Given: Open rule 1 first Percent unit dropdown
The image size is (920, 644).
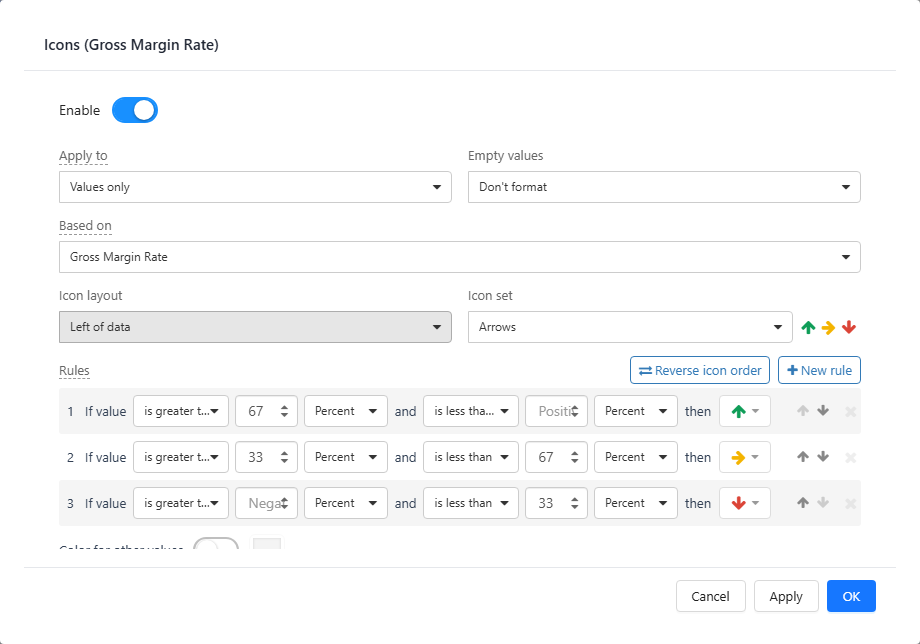Looking at the screenshot, I should (x=346, y=411).
